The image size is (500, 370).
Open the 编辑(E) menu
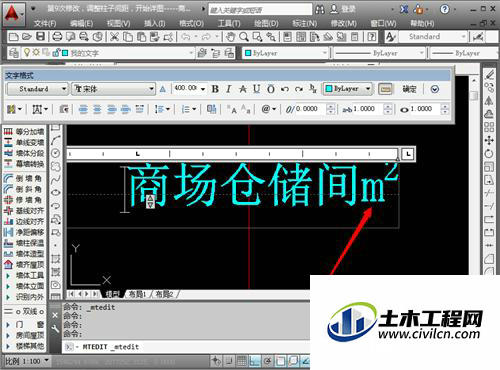tap(82, 23)
